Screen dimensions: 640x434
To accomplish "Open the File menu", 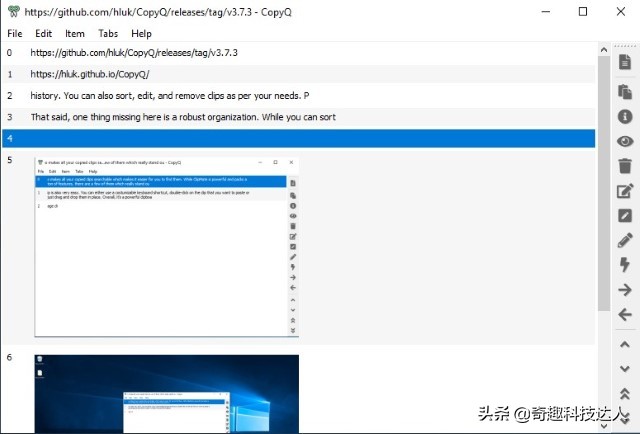I will point(15,33).
